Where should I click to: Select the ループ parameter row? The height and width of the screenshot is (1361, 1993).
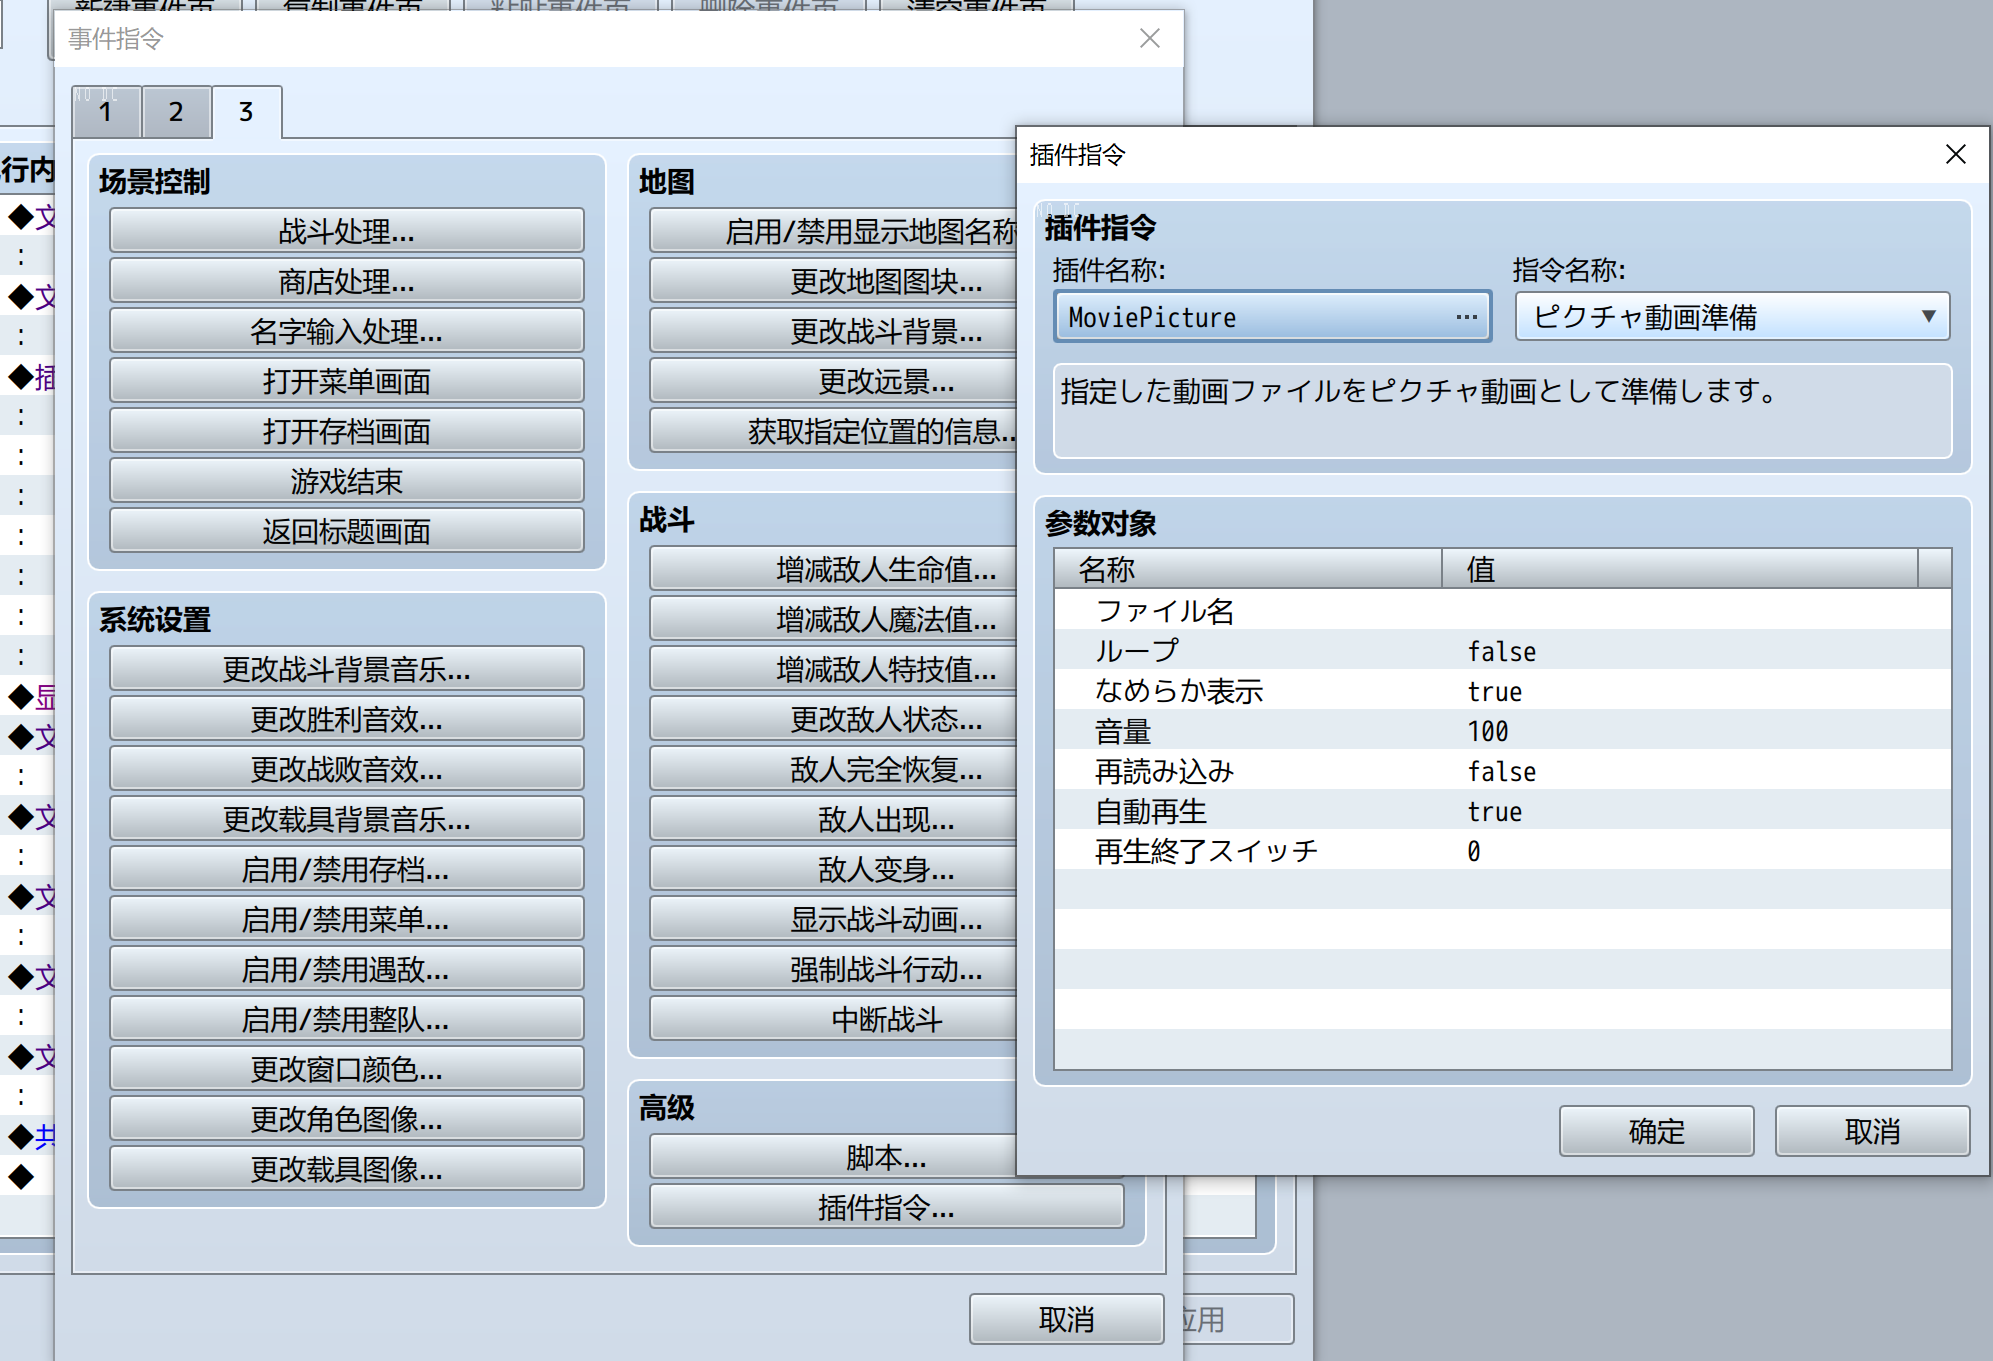[x=1502, y=650]
